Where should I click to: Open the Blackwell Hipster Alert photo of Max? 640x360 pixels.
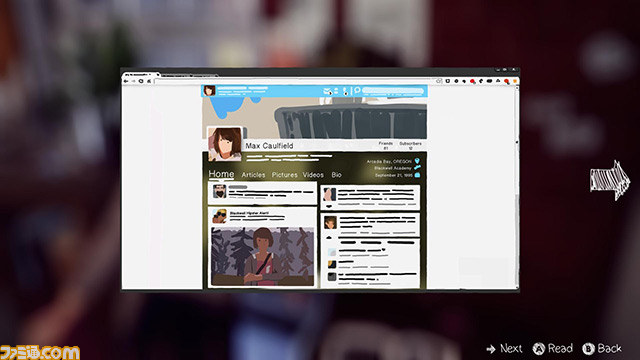point(262,256)
